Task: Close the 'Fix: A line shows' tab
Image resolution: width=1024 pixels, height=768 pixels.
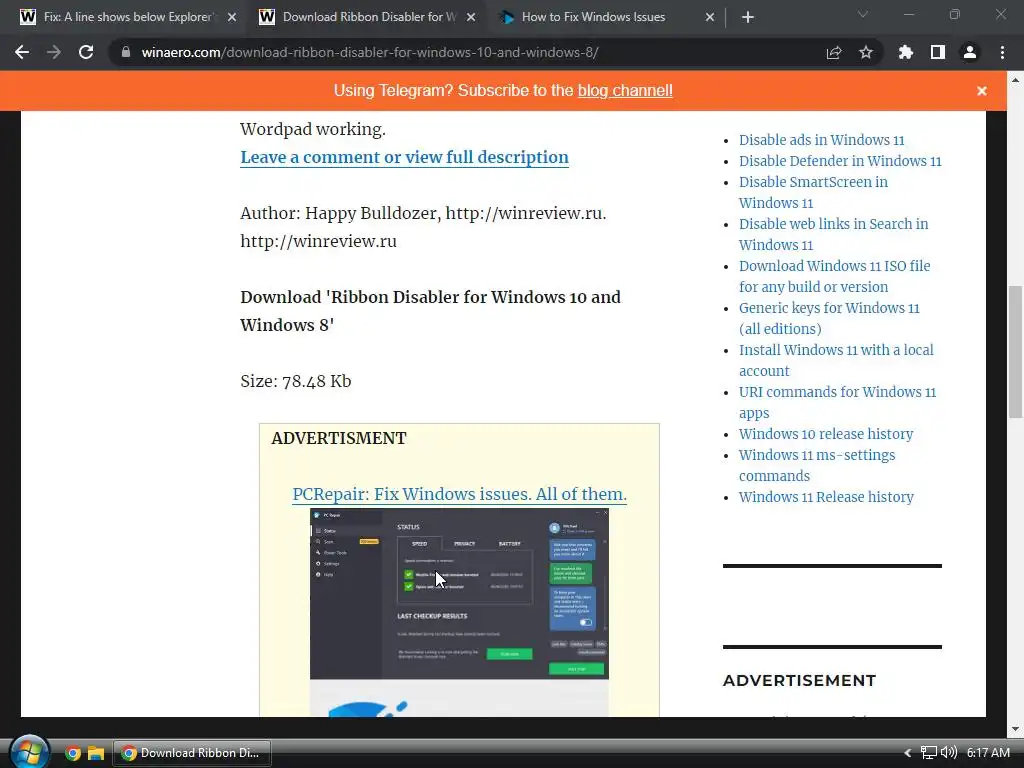Action: [232, 18]
